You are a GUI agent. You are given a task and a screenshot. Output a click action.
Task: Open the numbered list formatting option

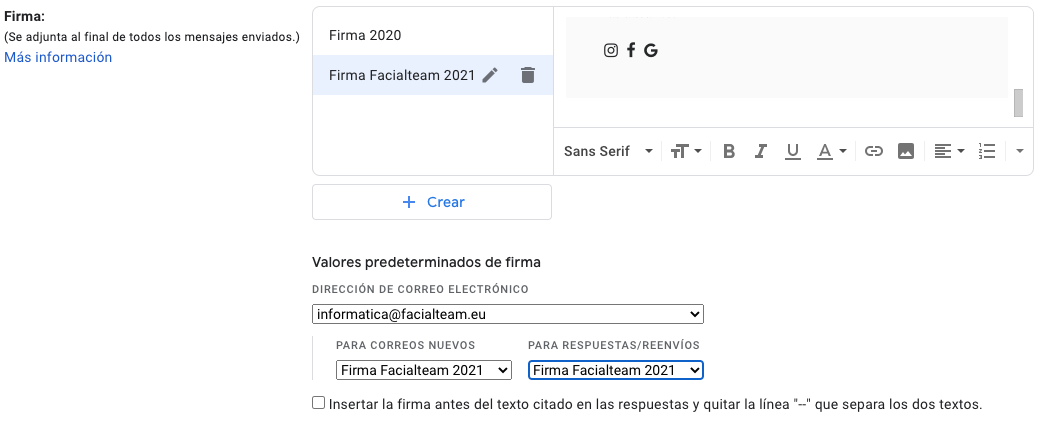[987, 151]
